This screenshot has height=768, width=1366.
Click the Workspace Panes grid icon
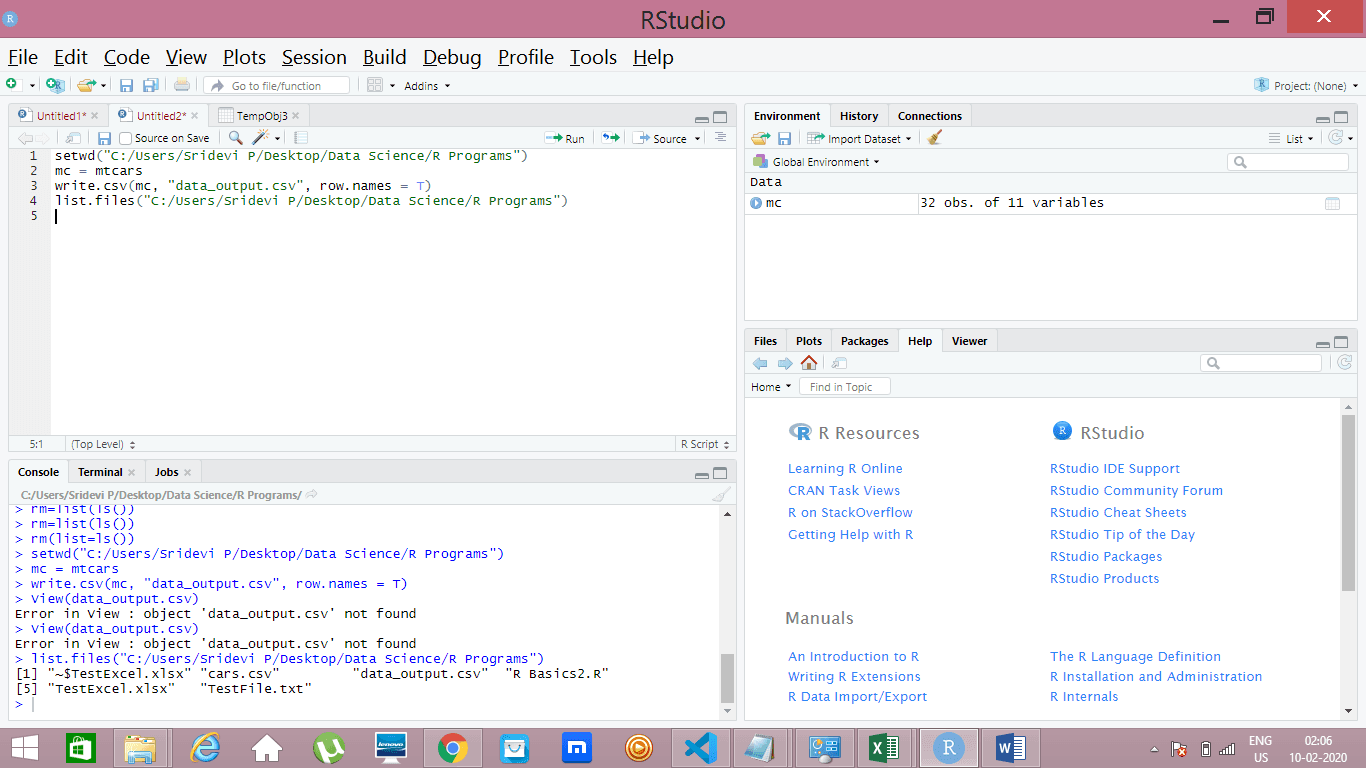[375, 85]
